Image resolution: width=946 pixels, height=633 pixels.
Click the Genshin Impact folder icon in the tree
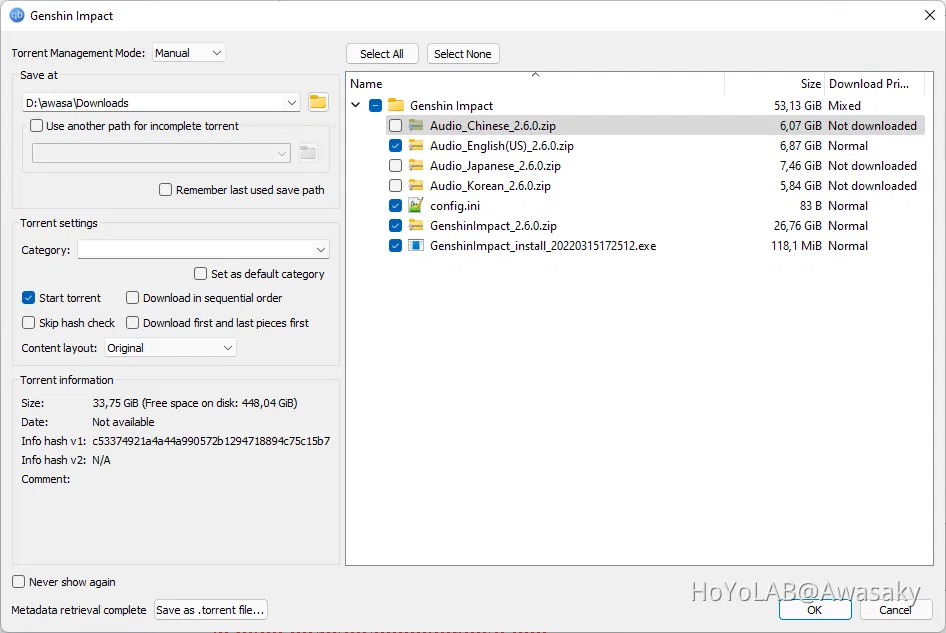click(395, 105)
